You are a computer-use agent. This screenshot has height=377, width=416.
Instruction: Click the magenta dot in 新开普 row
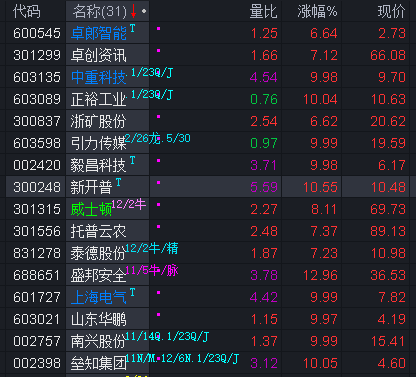click(159, 183)
